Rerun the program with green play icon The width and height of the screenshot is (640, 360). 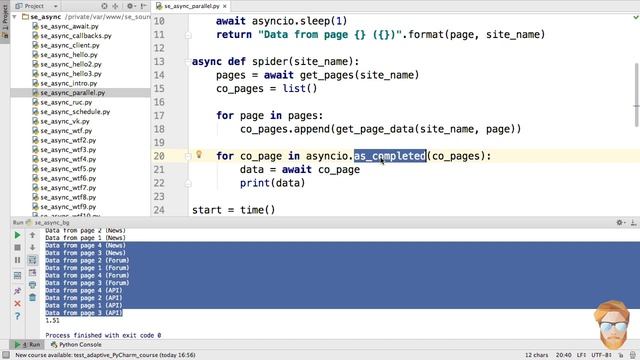point(17,235)
